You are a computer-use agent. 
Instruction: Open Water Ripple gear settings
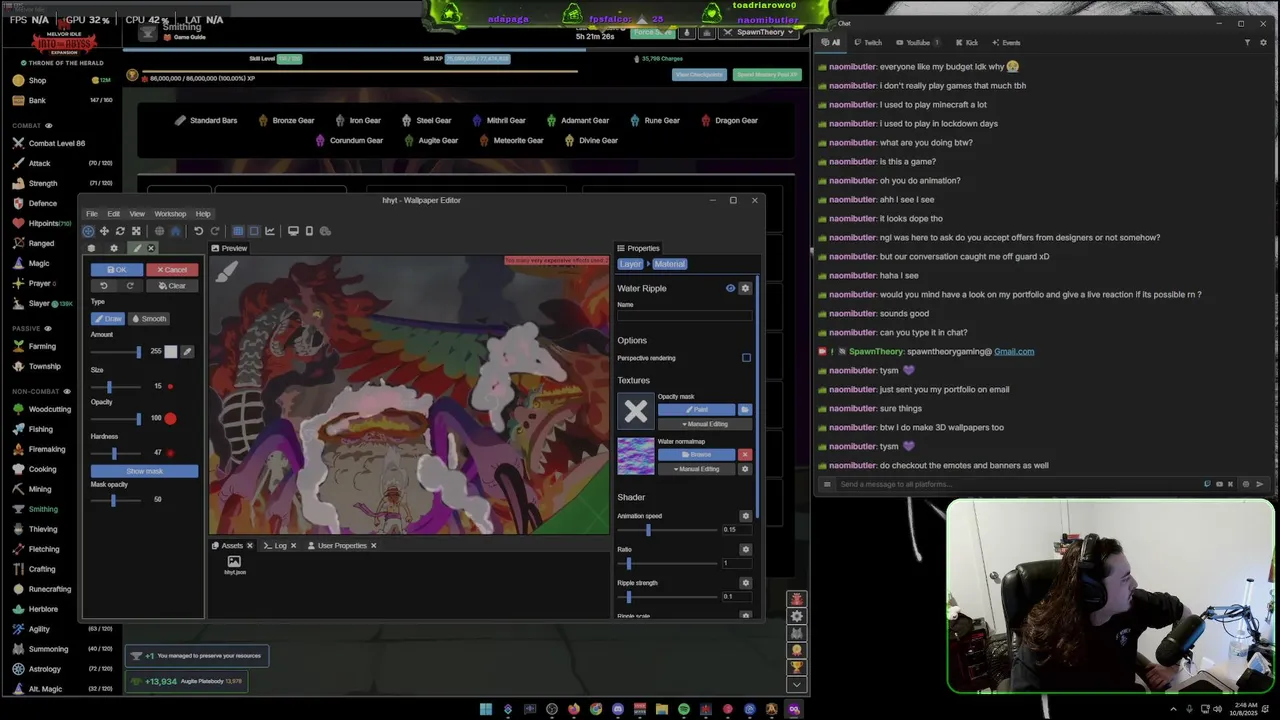(x=745, y=288)
